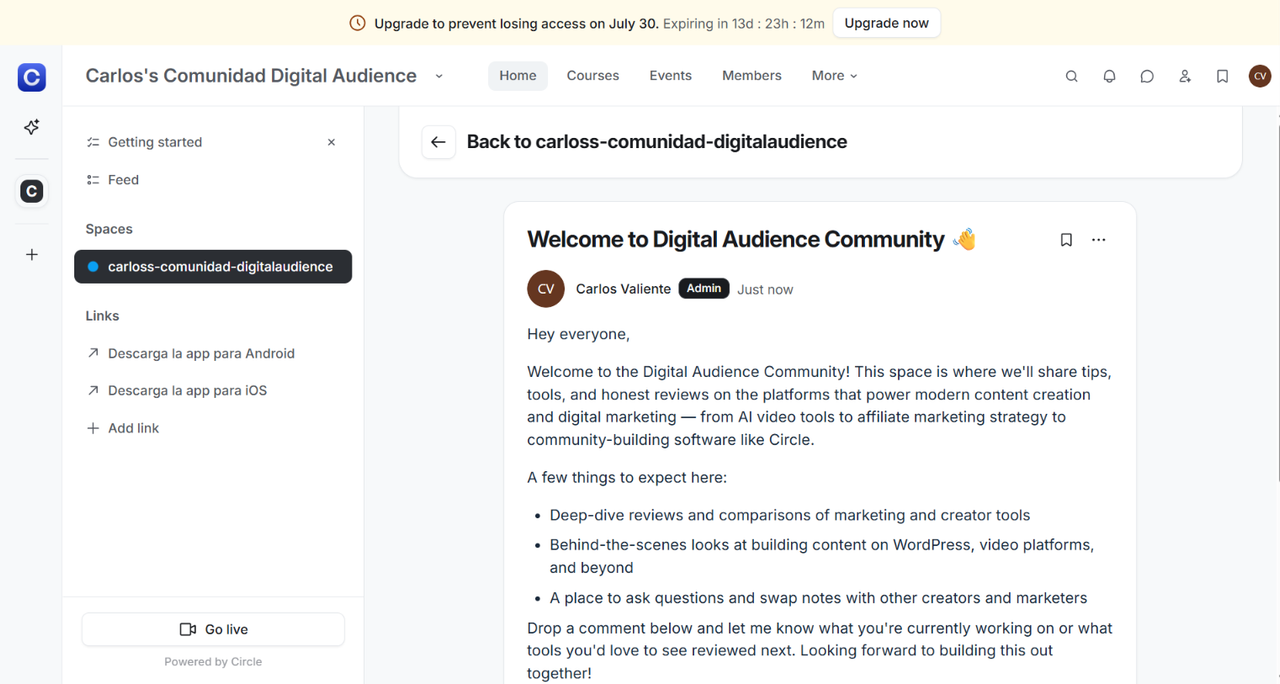The width and height of the screenshot is (1280, 684).
Task: Click the Links section heading
Action: coord(102,316)
